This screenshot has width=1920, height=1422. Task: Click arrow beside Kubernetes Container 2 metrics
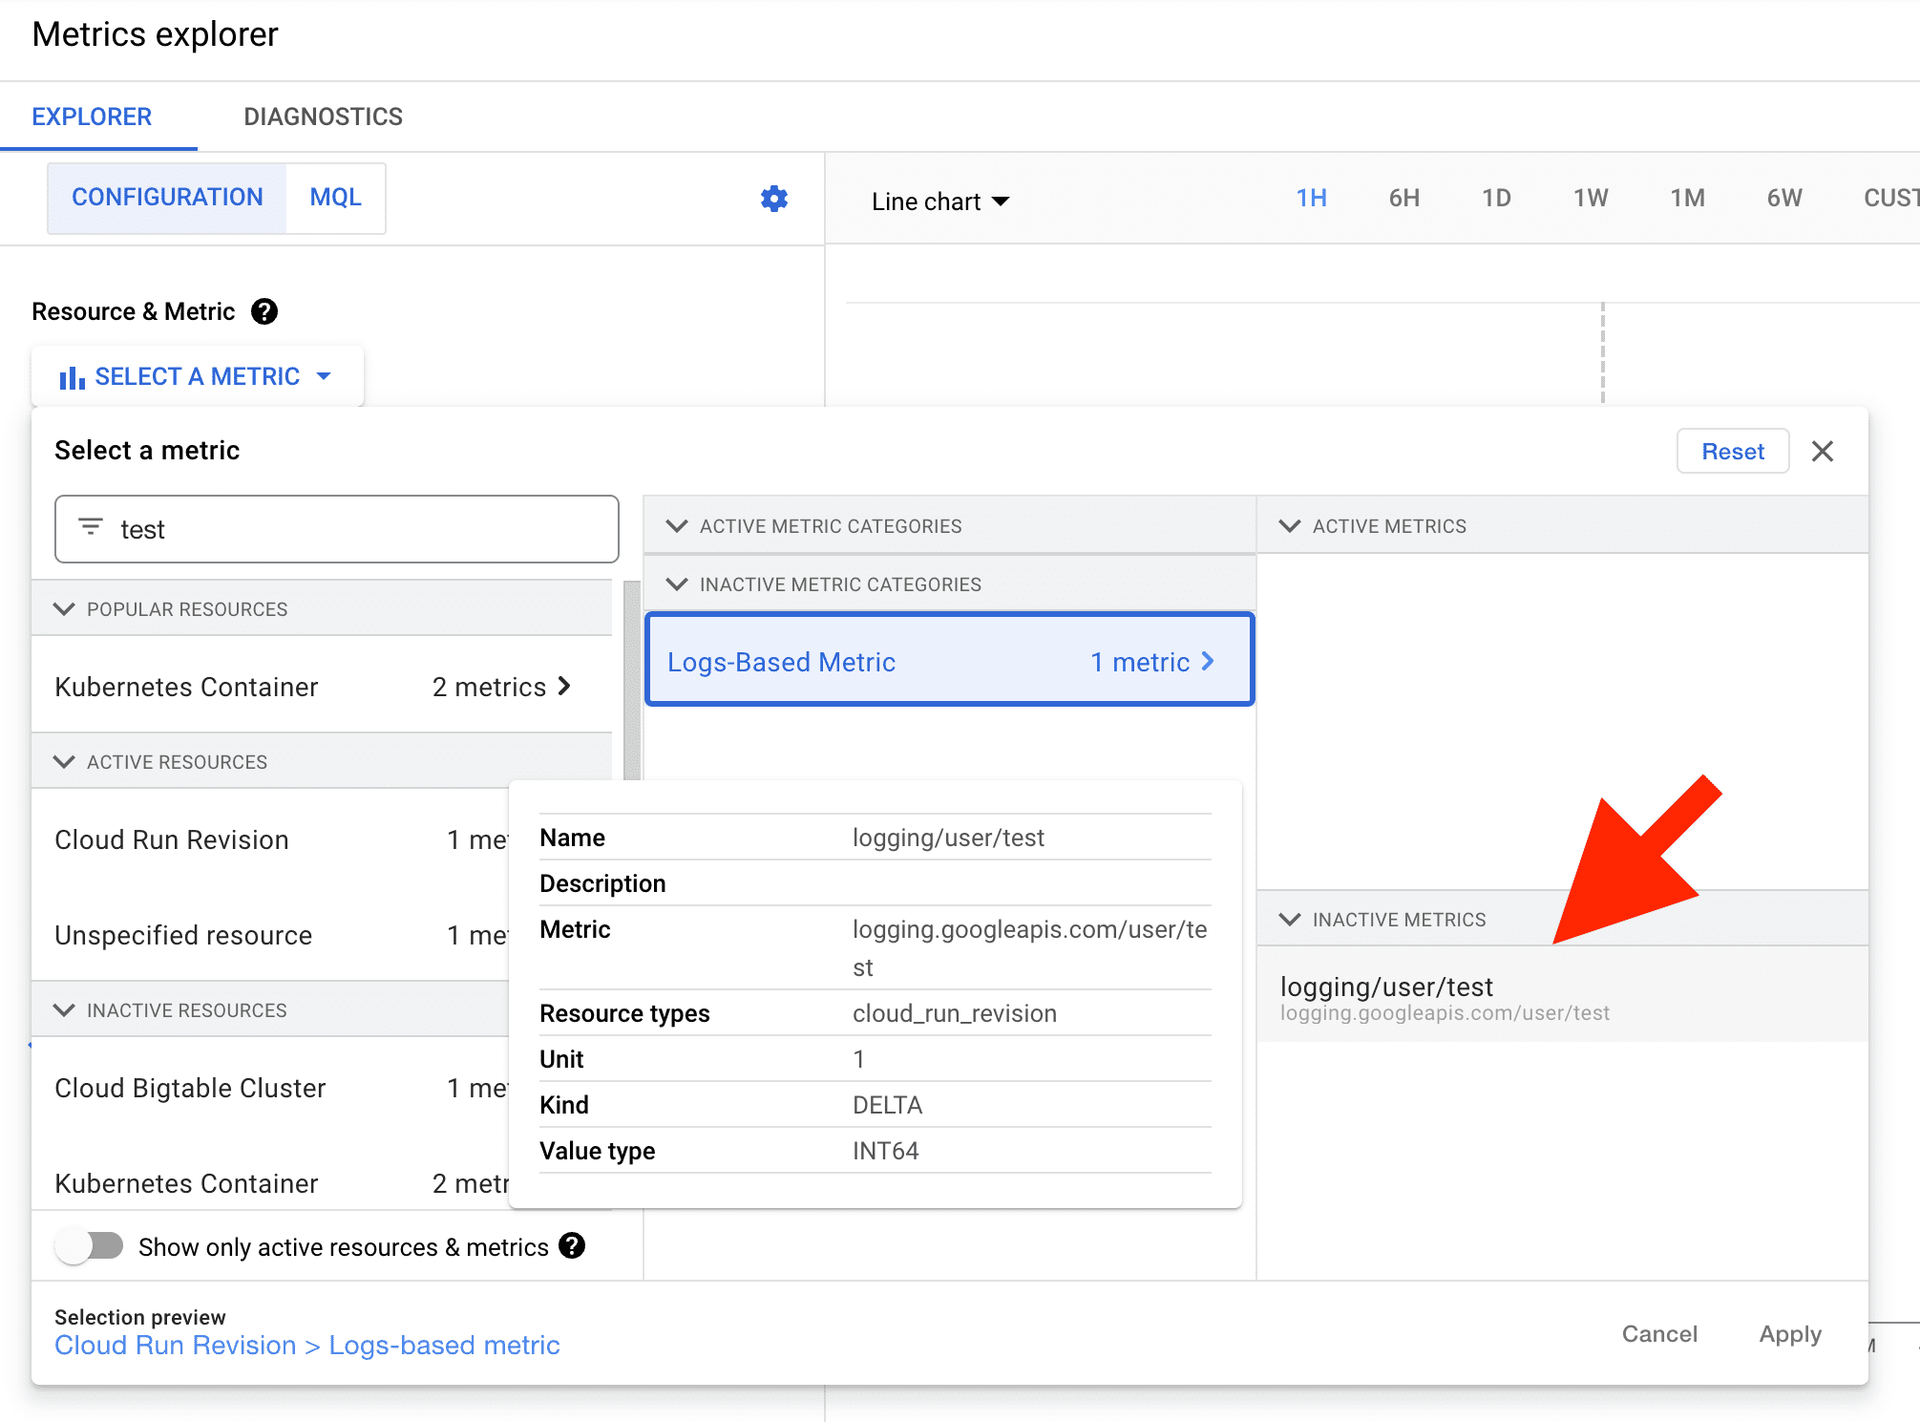[565, 686]
